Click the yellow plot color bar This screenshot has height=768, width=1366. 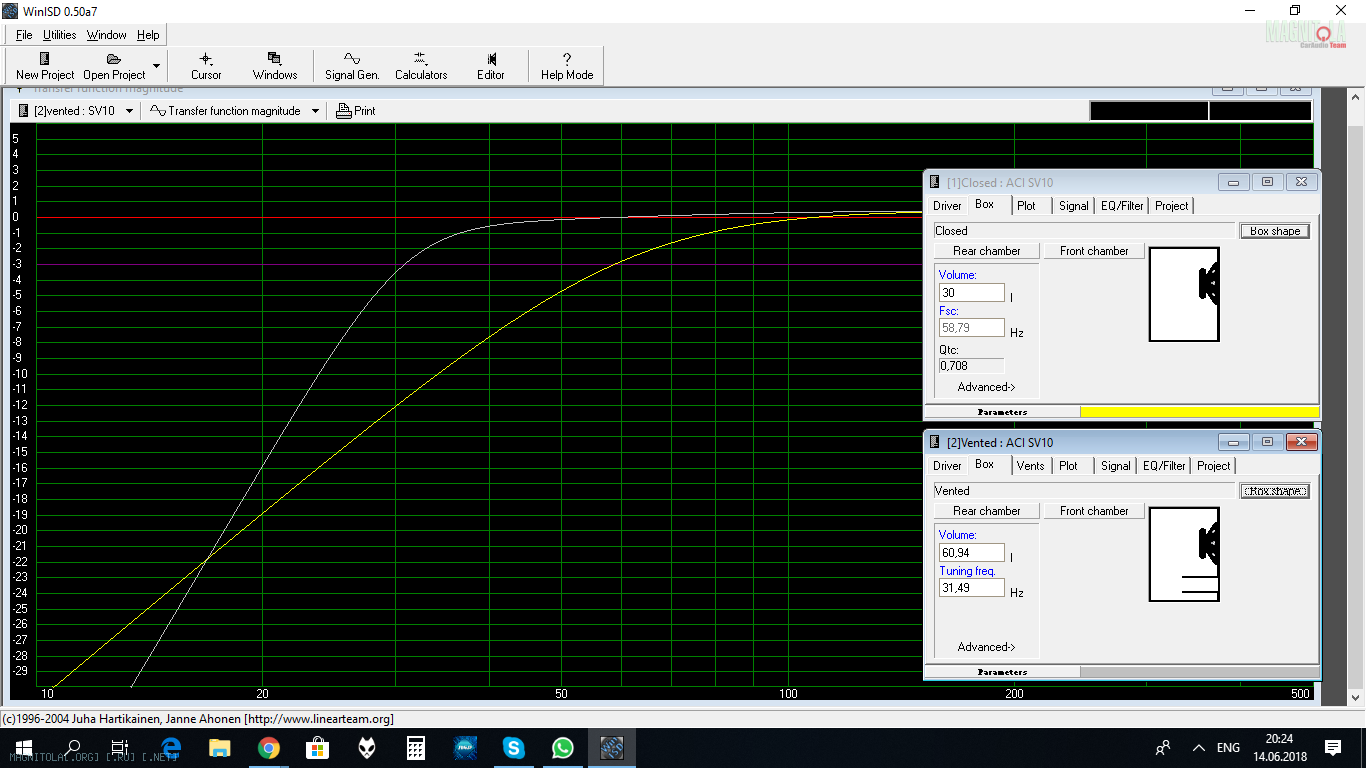click(x=1199, y=412)
